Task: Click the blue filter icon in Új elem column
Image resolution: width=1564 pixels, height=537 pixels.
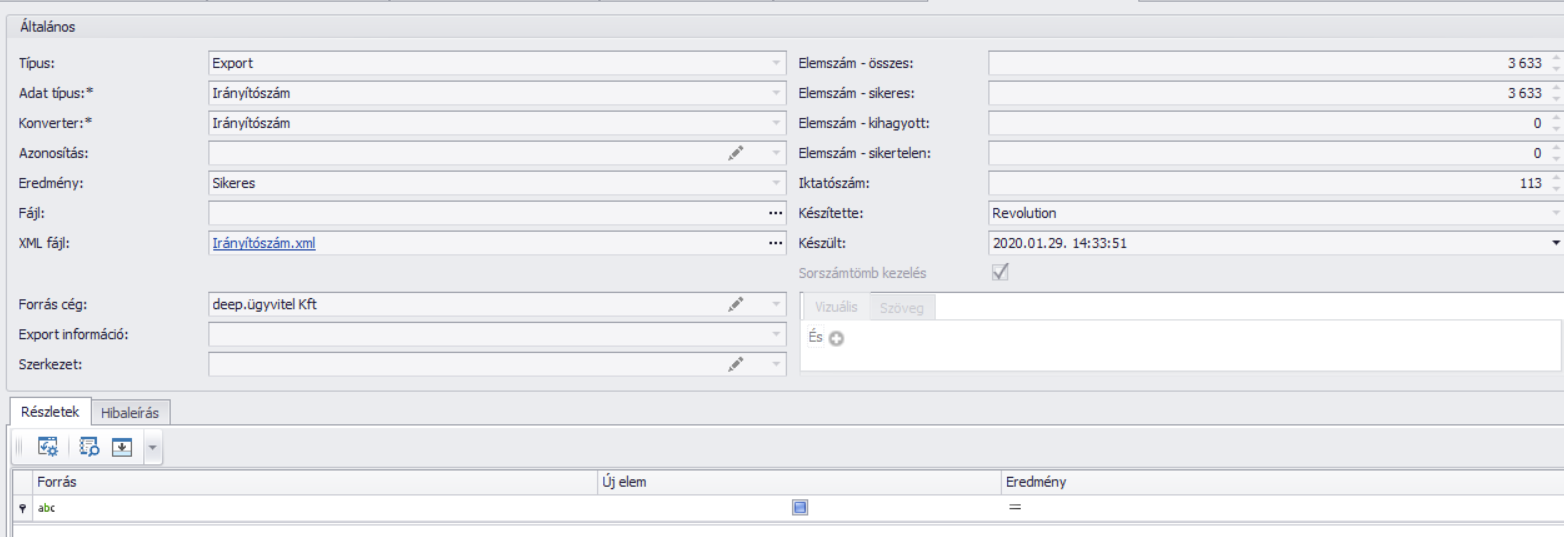Action: (799, 508)
